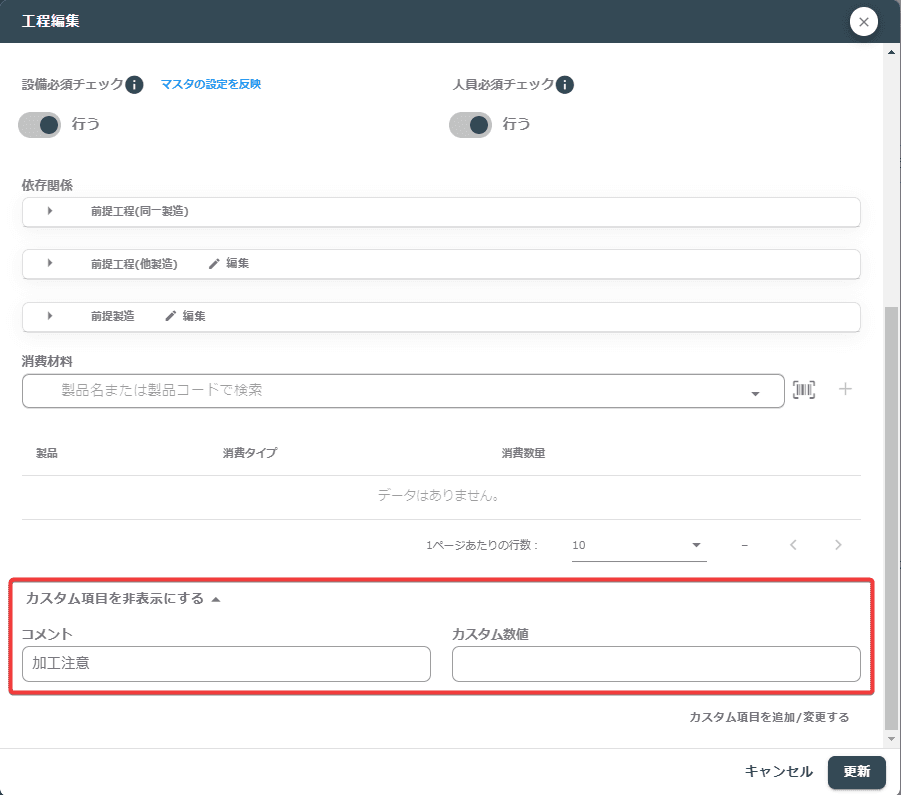Screen dimensions: 901x795
Task: Click 消費タイプ column header
Action: pyautogui.click(x=250, y=453)
